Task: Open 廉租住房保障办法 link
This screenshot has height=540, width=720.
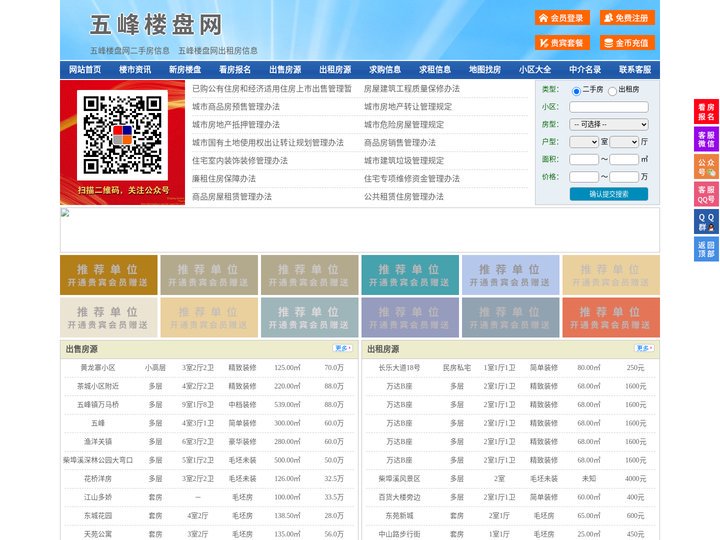Action: point(224,179)
